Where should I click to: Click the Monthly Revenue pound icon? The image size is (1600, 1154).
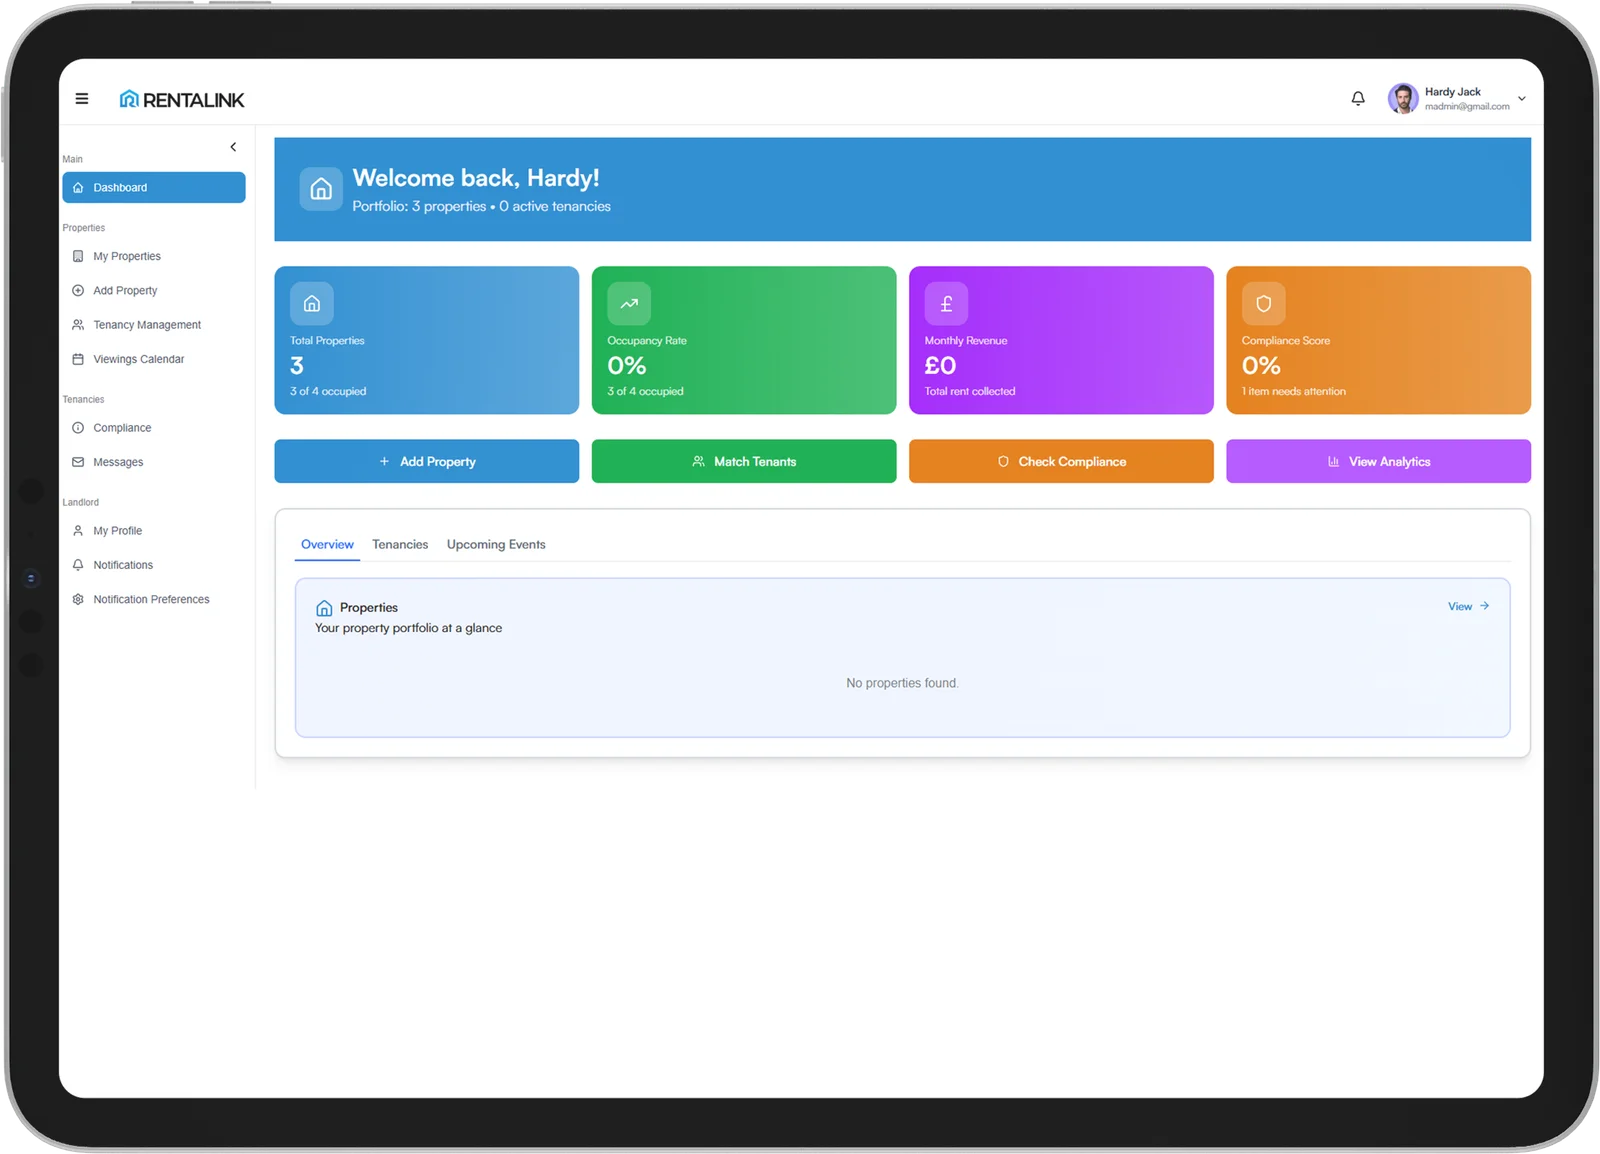[946, 304]
